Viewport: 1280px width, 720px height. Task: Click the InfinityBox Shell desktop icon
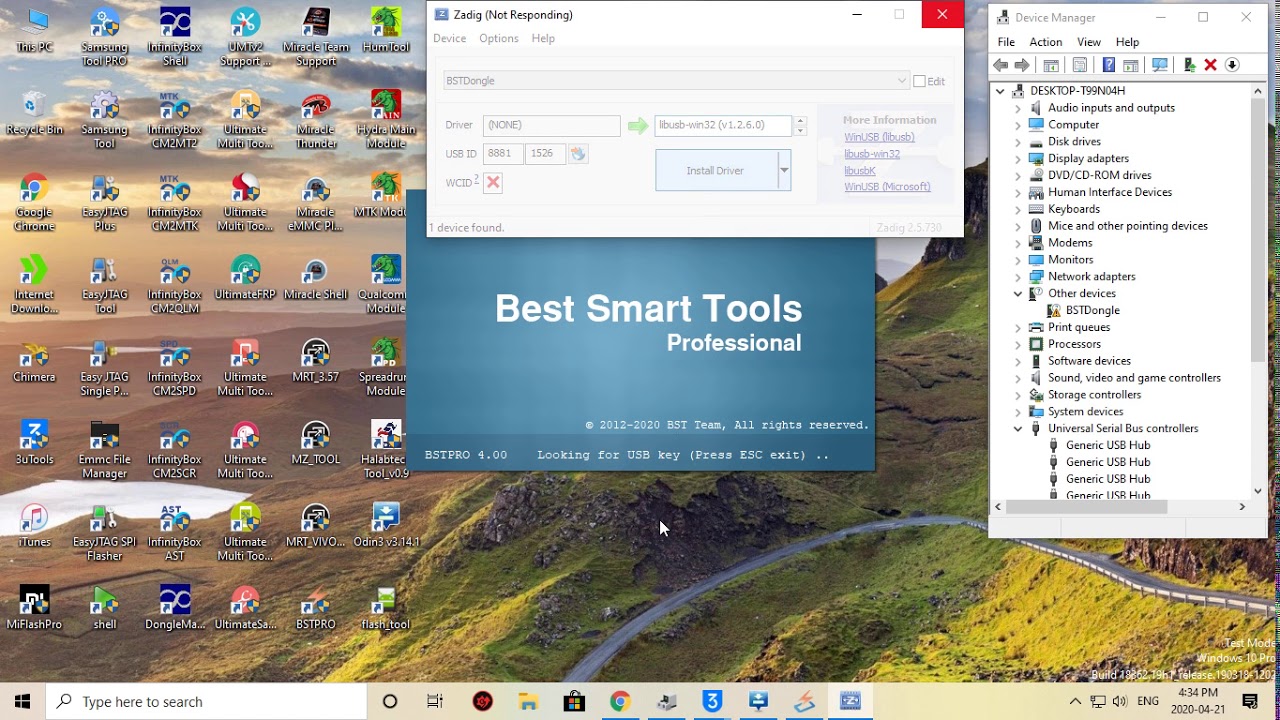pos(175,37)
